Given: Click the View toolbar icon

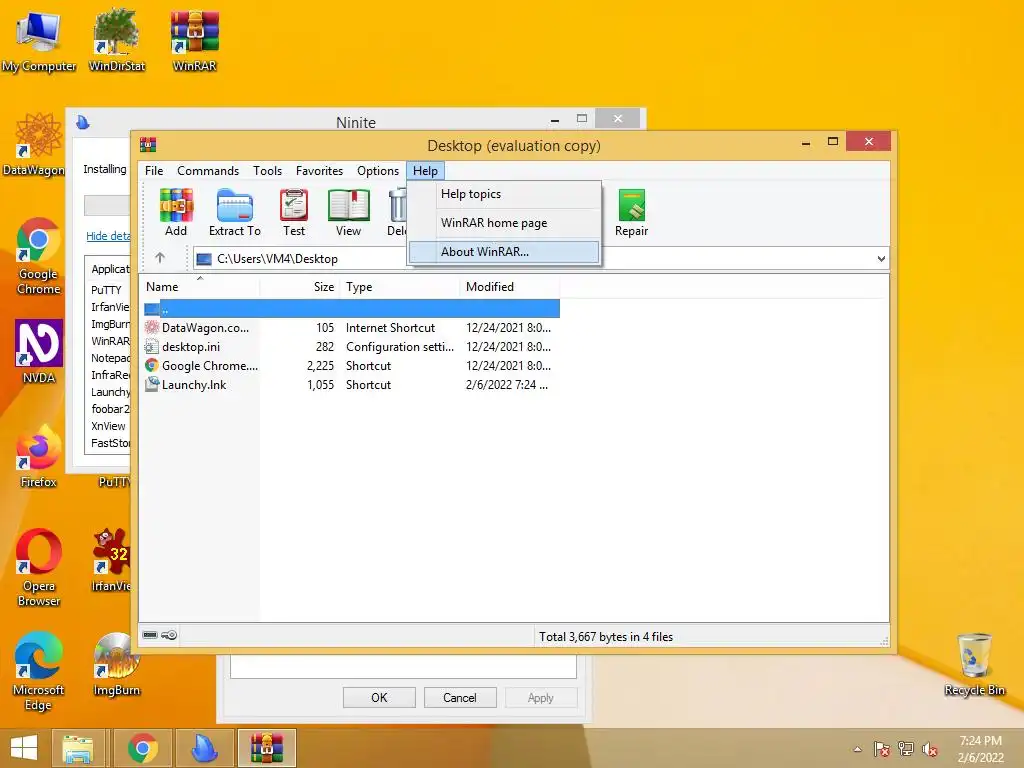Looking at the screenshot, I should pos(348,212).
